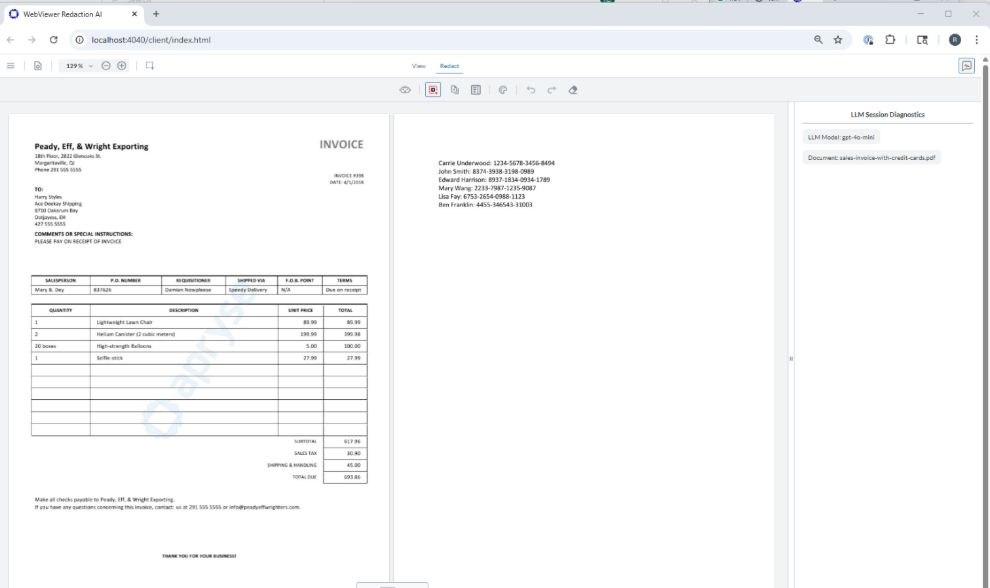Click the 'LLM Model: gpt-4o-mini' chip
The width and height of the screenshot is (990, 588).
tap(841, 137)
